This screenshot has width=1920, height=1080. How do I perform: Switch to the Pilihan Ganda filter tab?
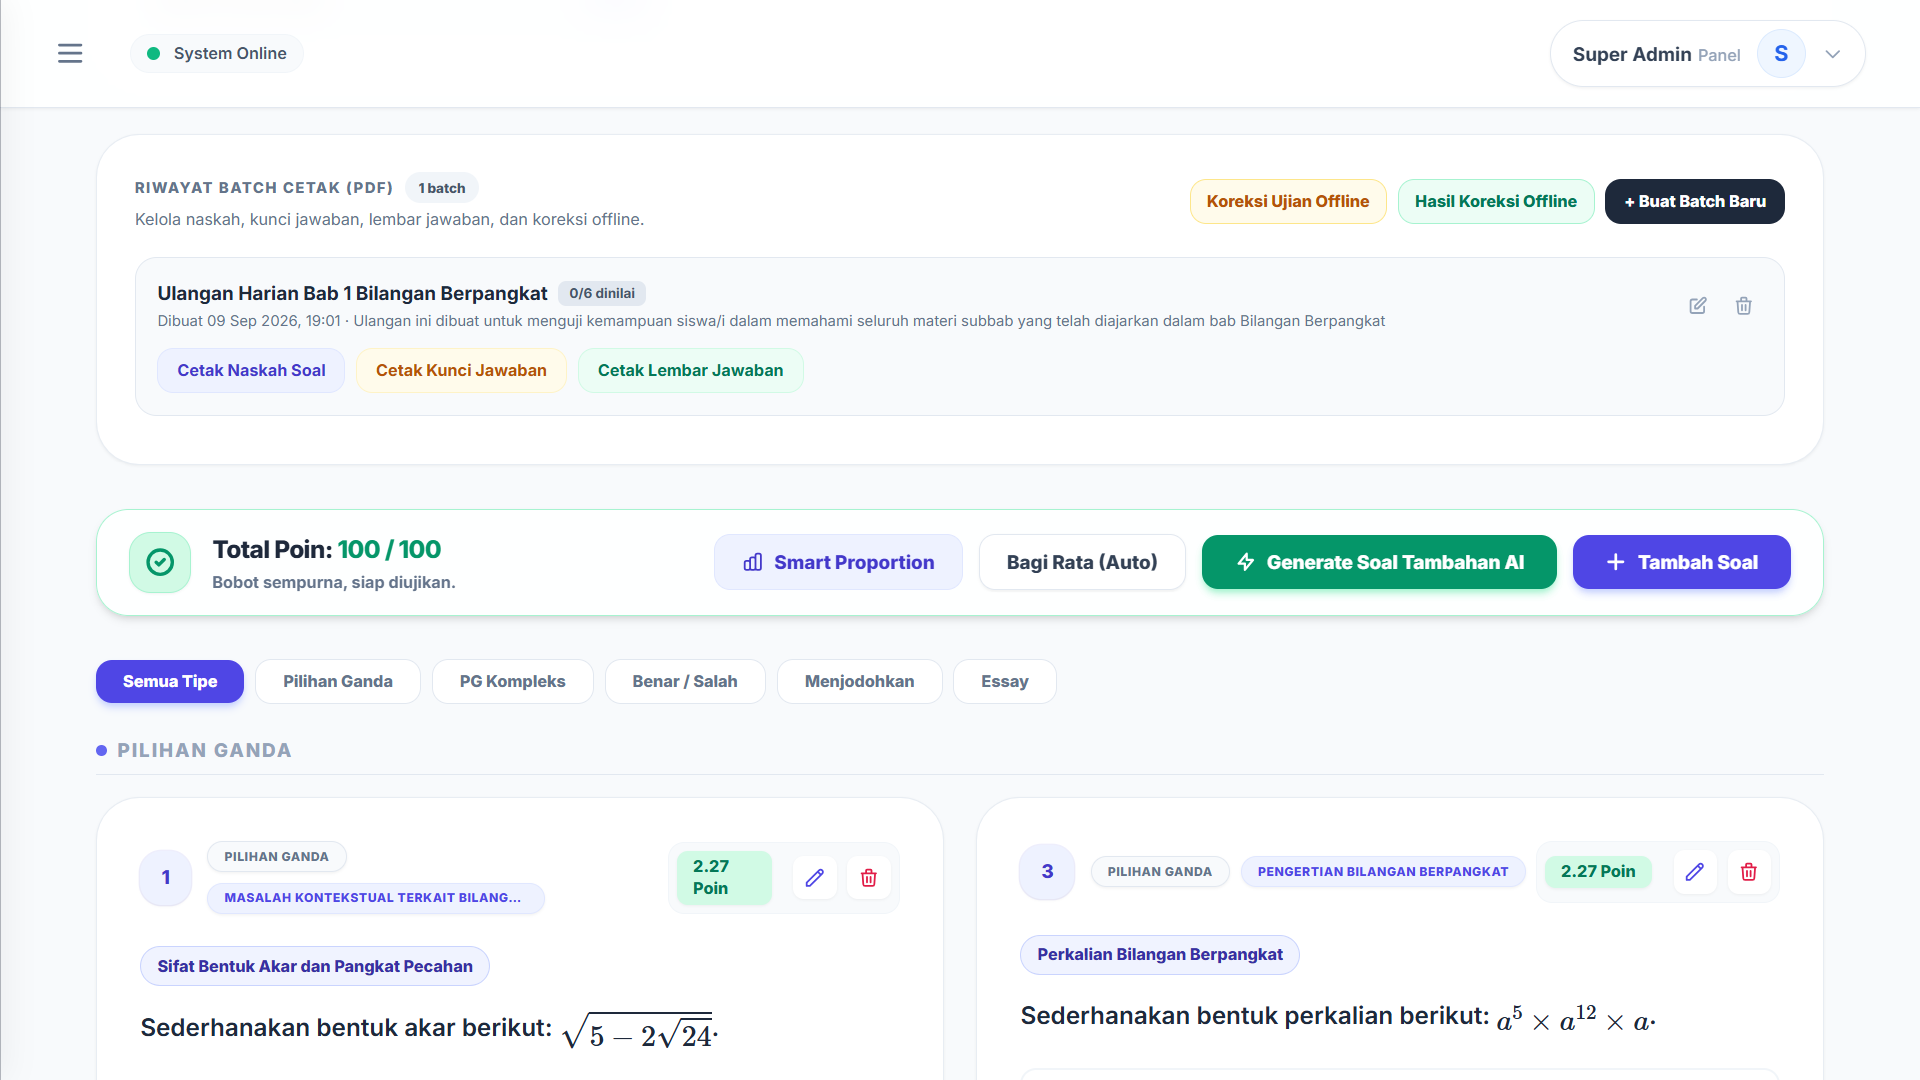point(338,682)
